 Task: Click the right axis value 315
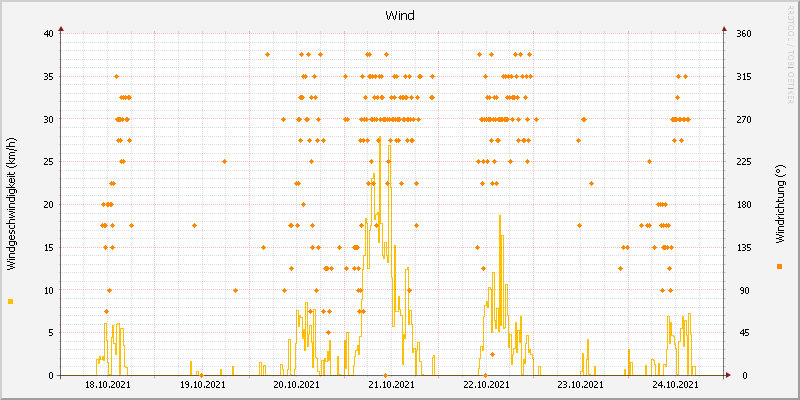coord(743,77)
